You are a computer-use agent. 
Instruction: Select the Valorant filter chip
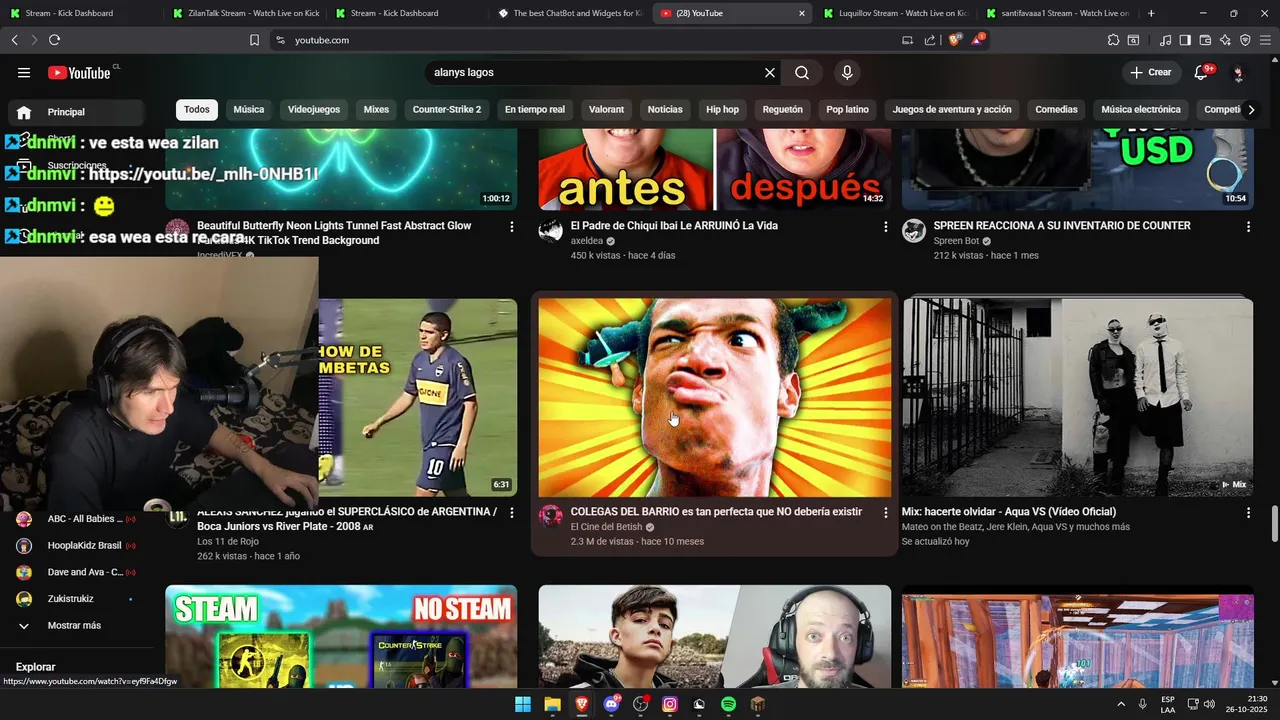coord(606,109)
